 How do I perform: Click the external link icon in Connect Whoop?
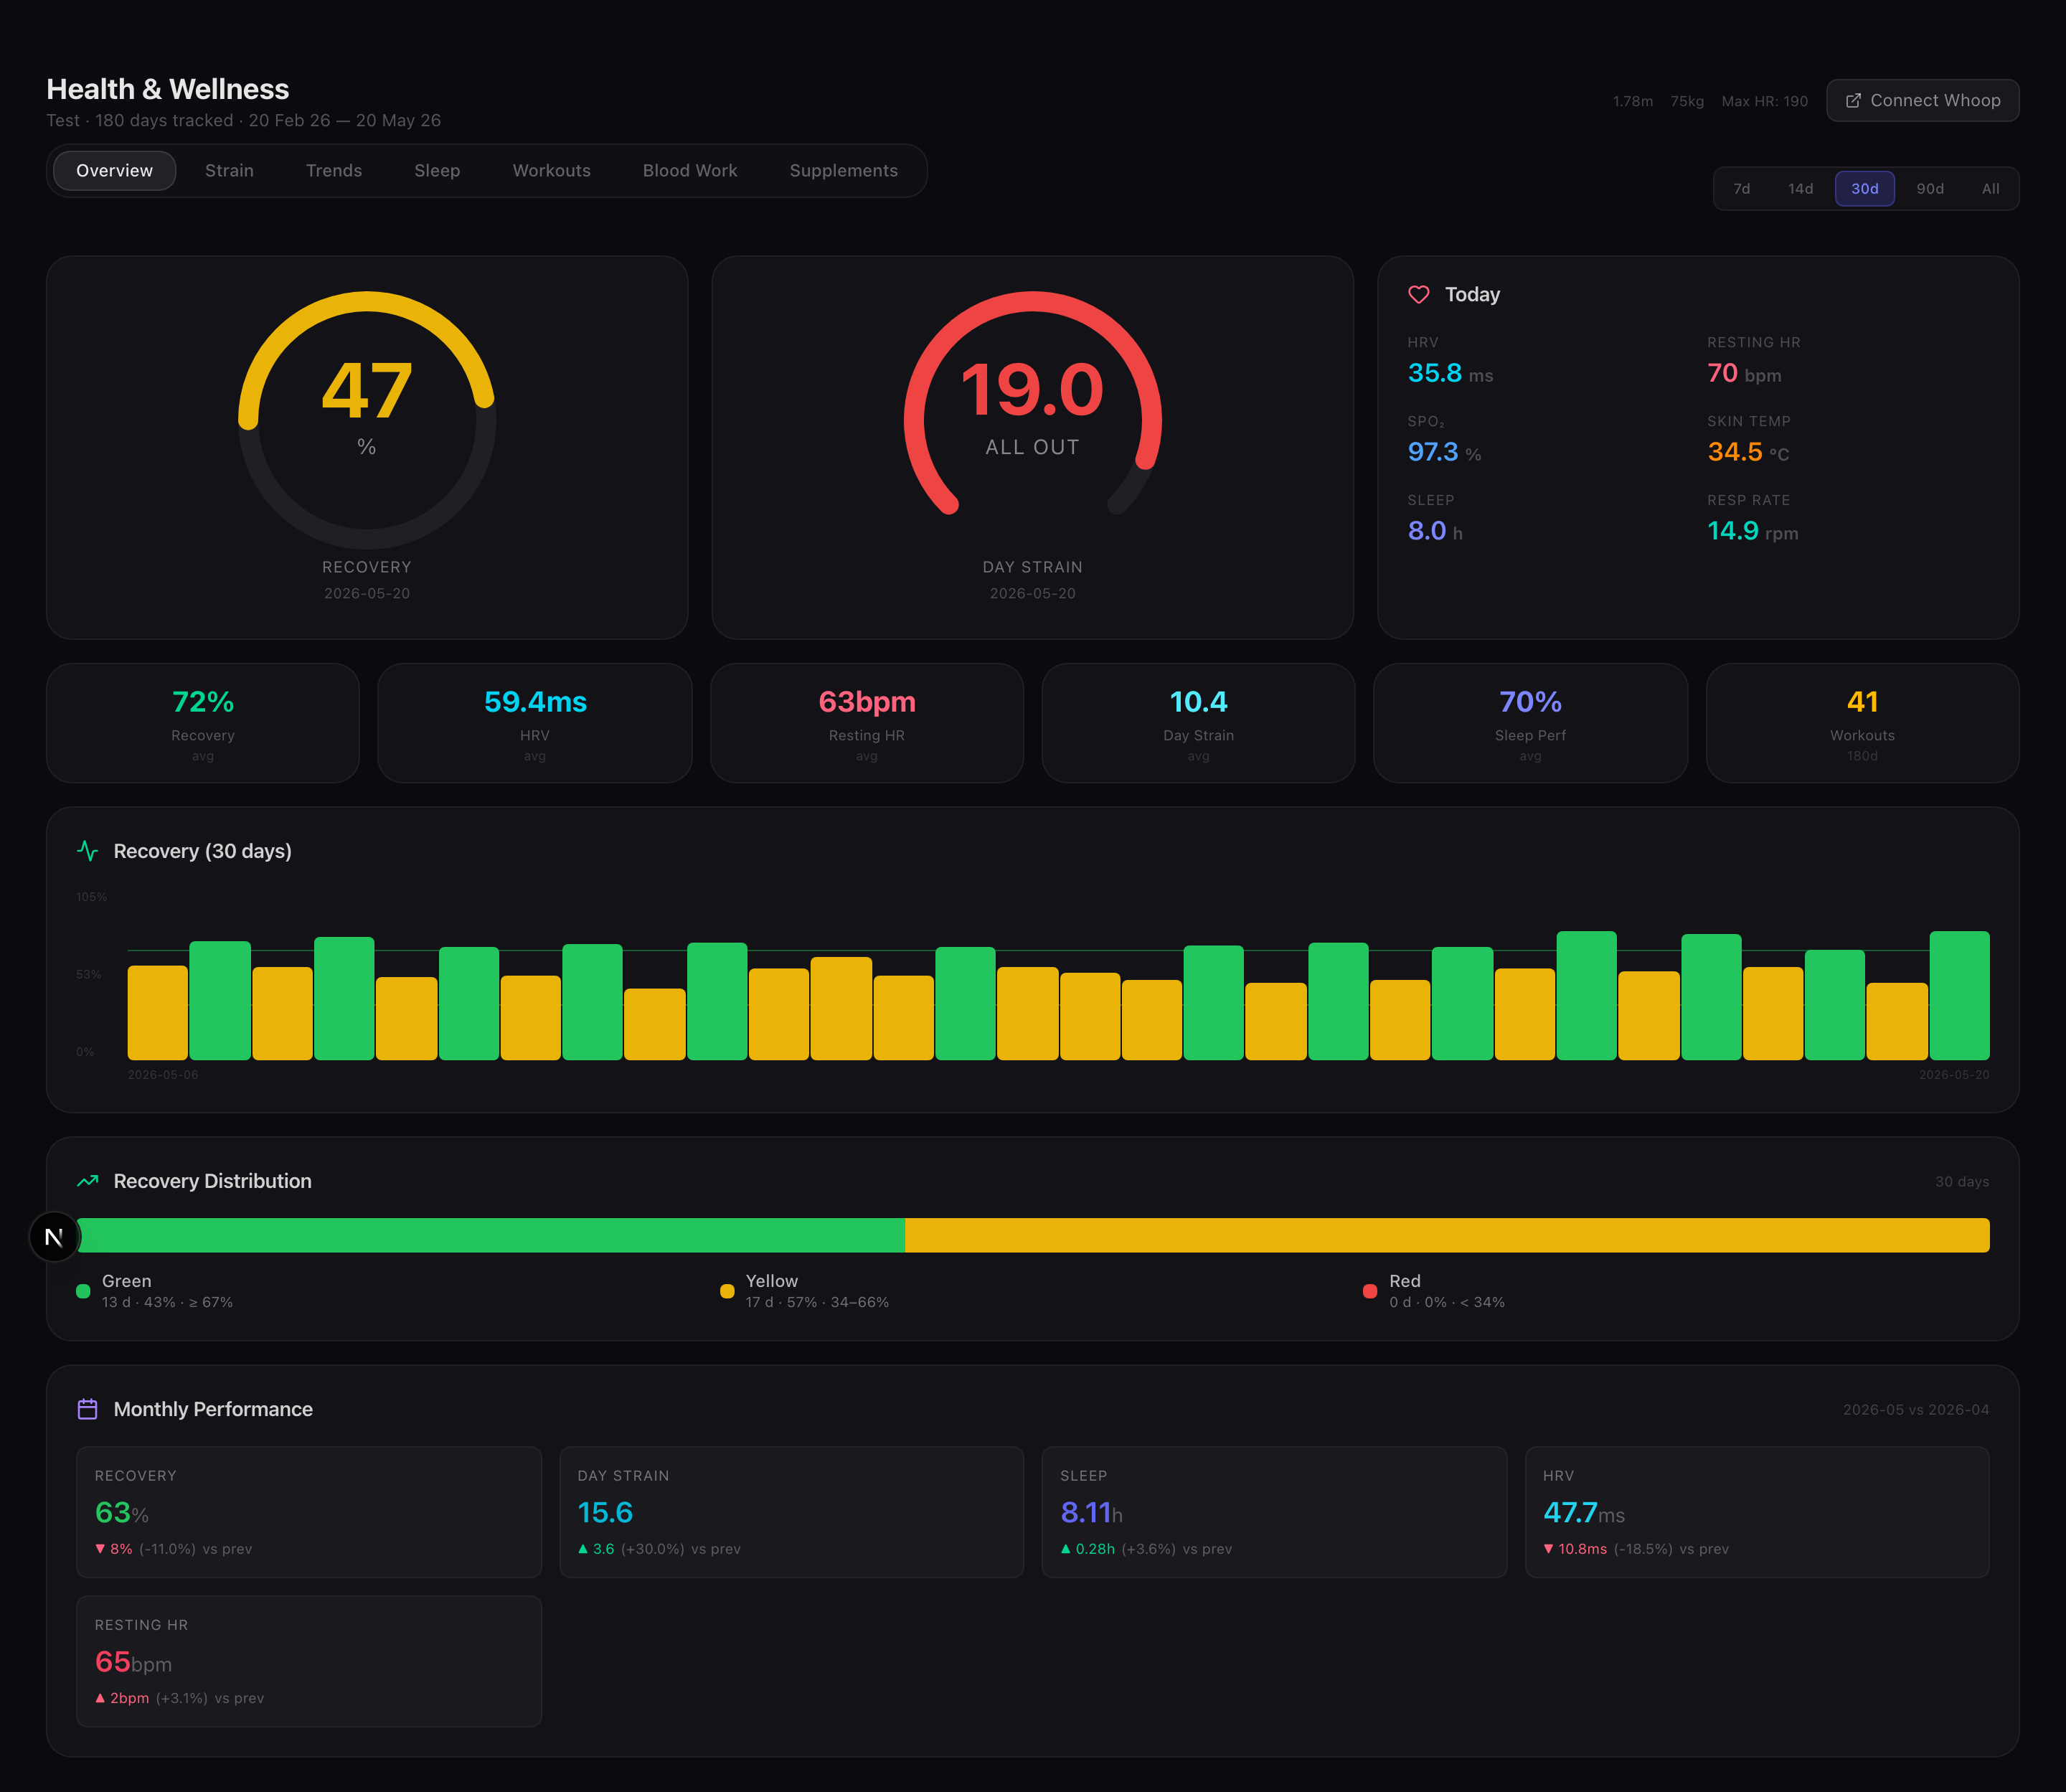[1853, 101]
